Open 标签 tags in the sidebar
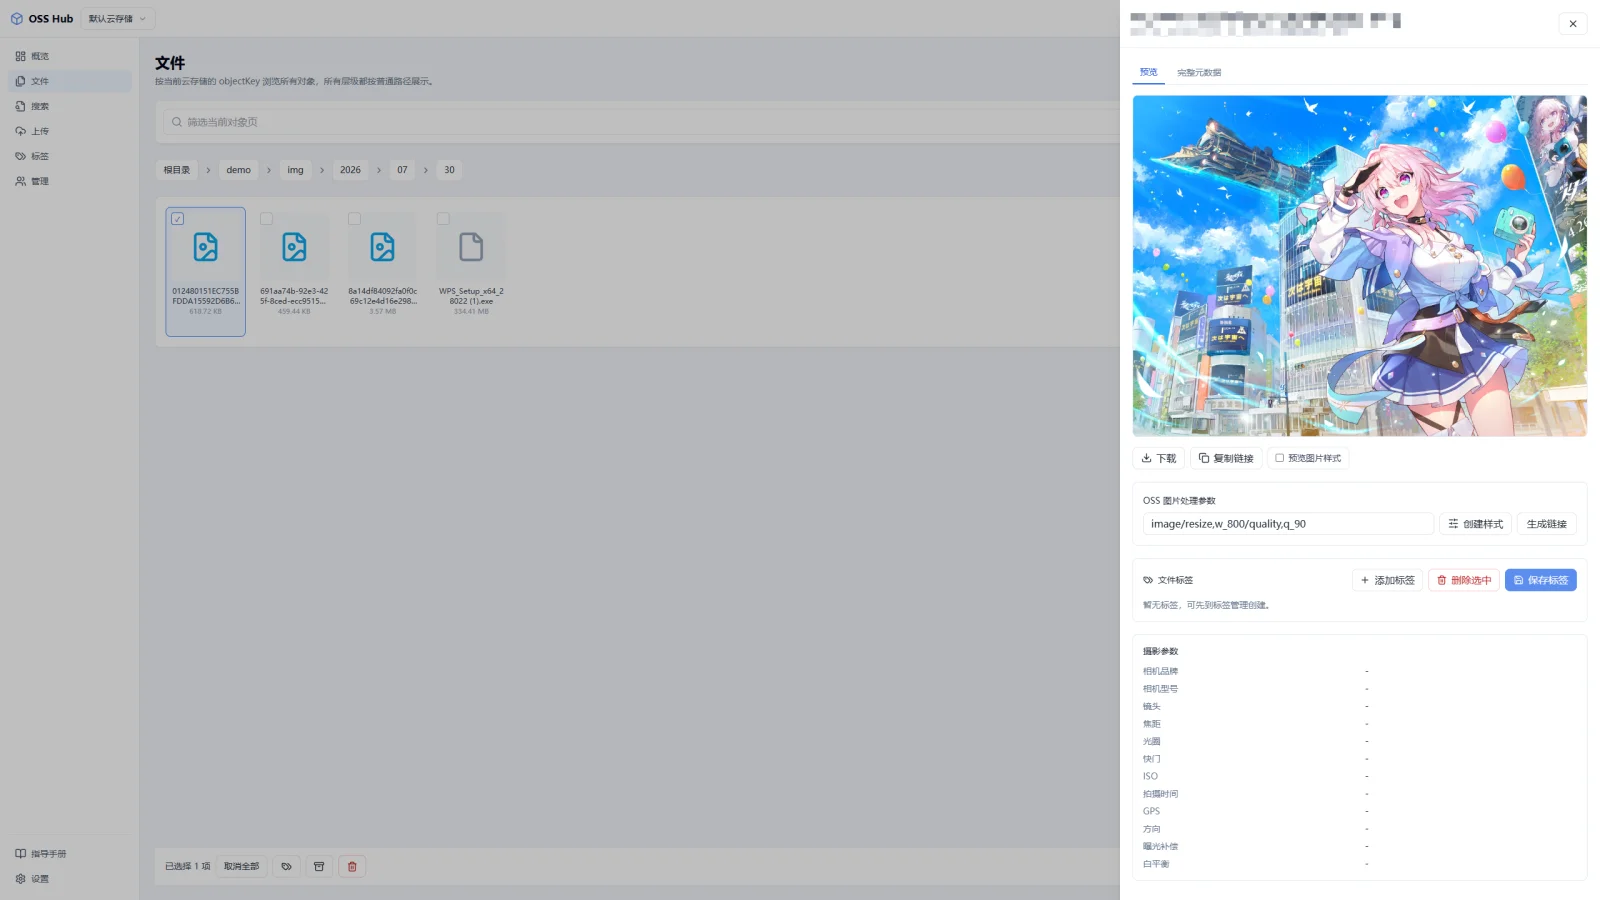 coord(70,156)
